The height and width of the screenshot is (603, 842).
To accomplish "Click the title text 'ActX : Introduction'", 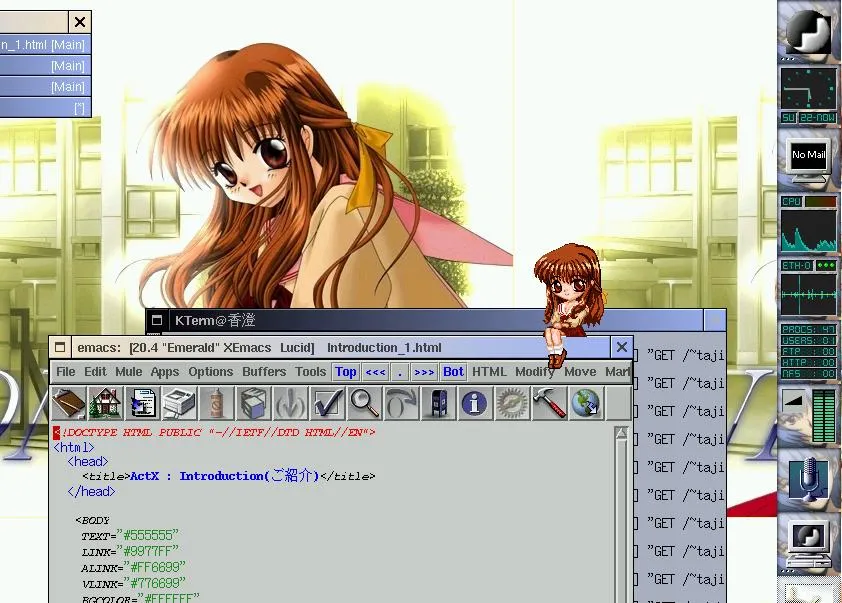I will [197, 476].
